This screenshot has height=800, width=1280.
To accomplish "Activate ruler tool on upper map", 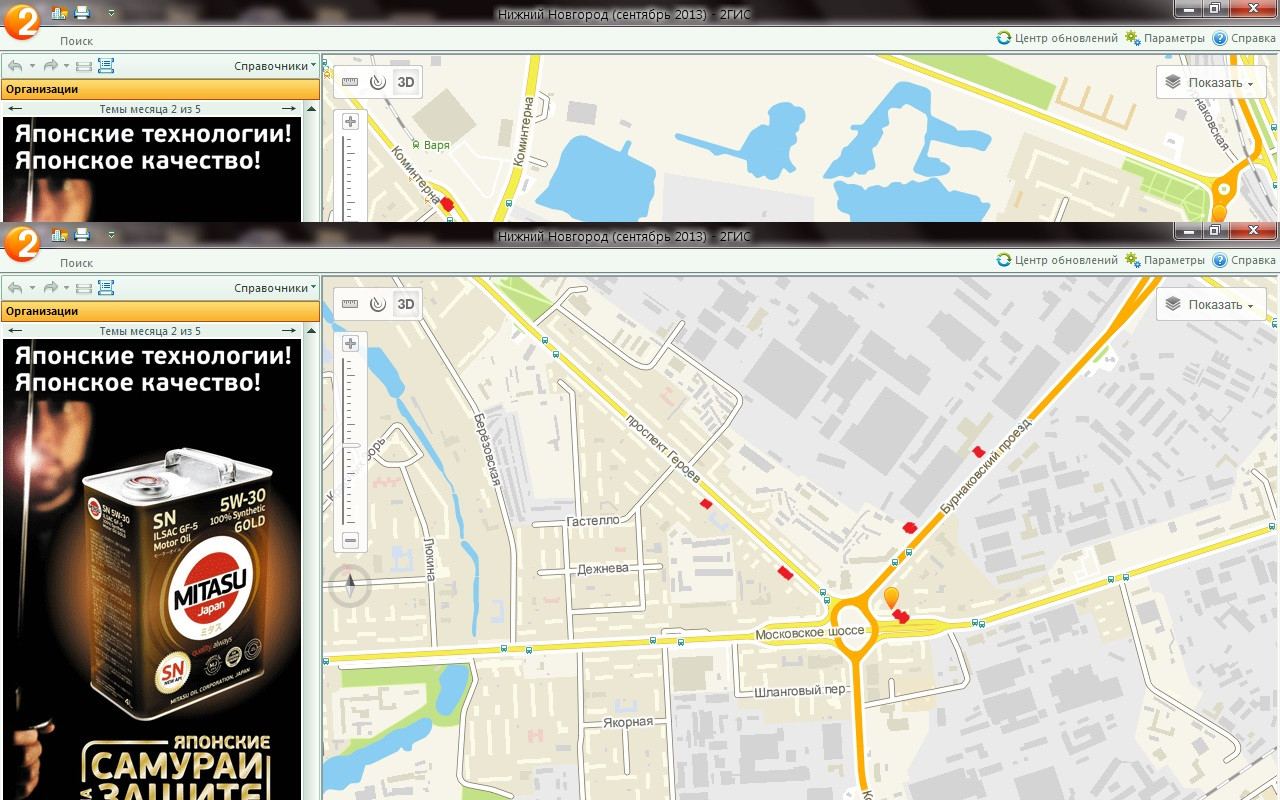I will (x=350, y=82).
